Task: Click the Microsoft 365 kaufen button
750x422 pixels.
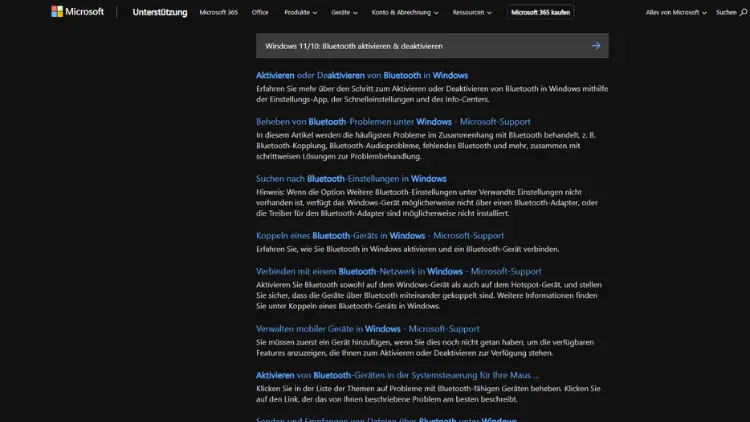Action: (x=540, y=12)
